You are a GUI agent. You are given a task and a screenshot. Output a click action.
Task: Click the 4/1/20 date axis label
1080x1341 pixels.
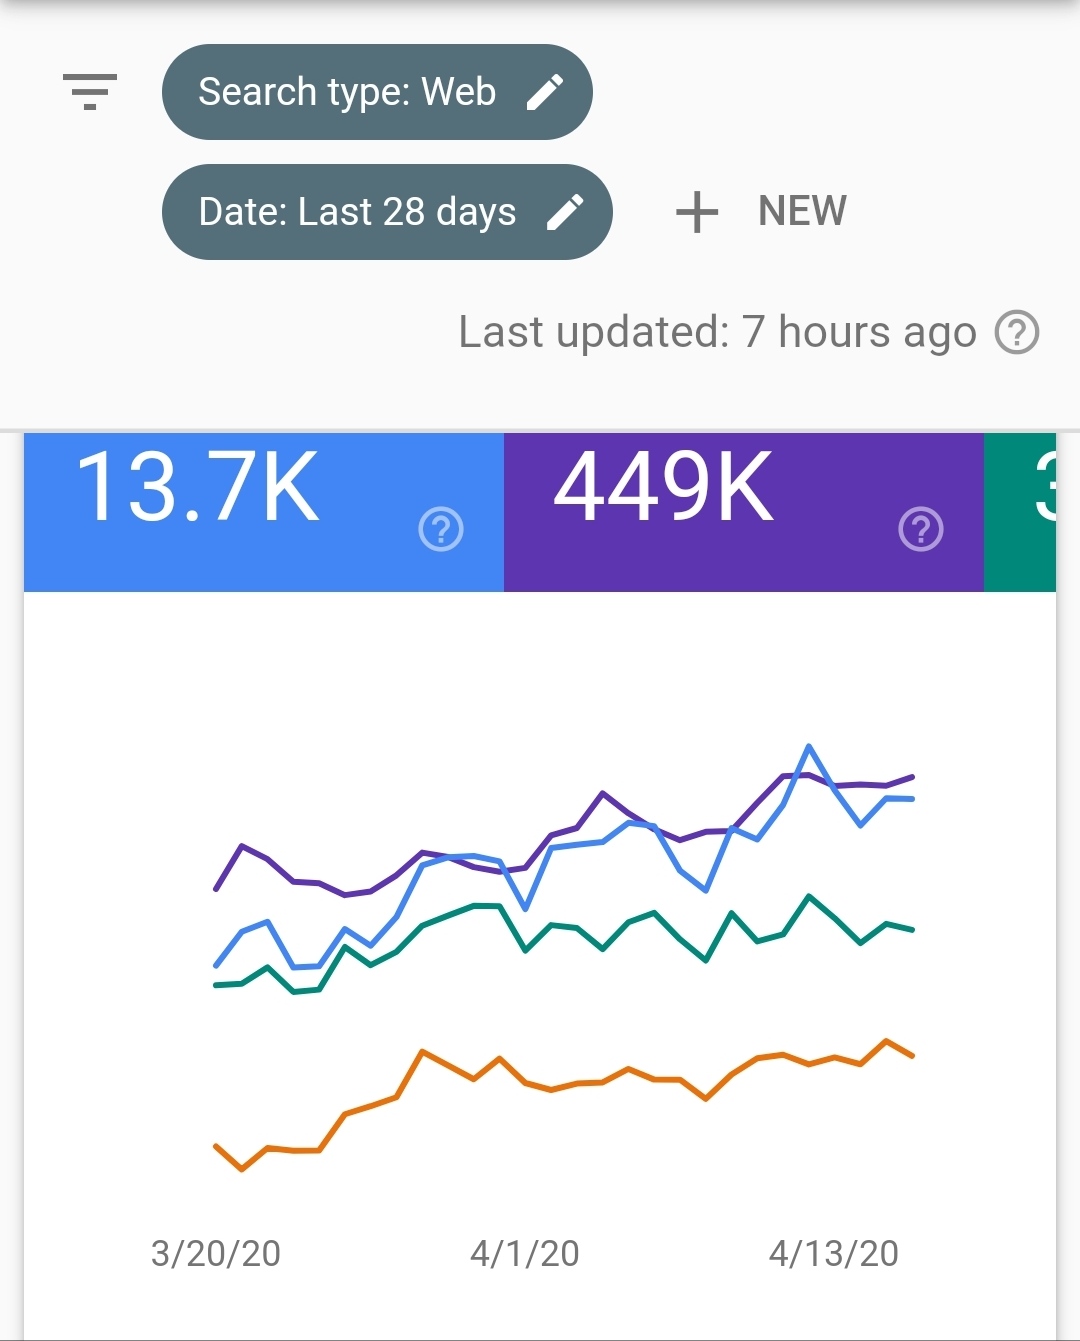coord(525,1253)
